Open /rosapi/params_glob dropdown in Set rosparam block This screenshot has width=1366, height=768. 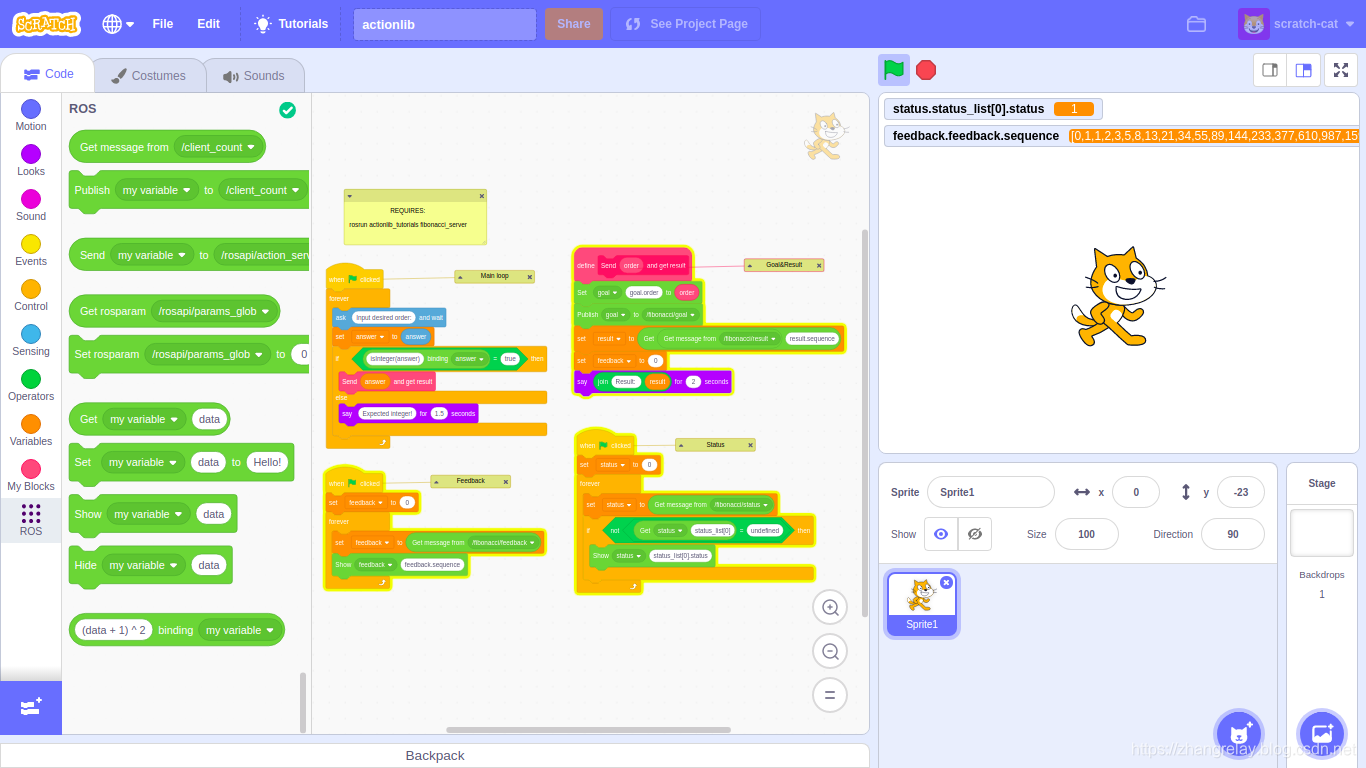[x=207, y=354]
